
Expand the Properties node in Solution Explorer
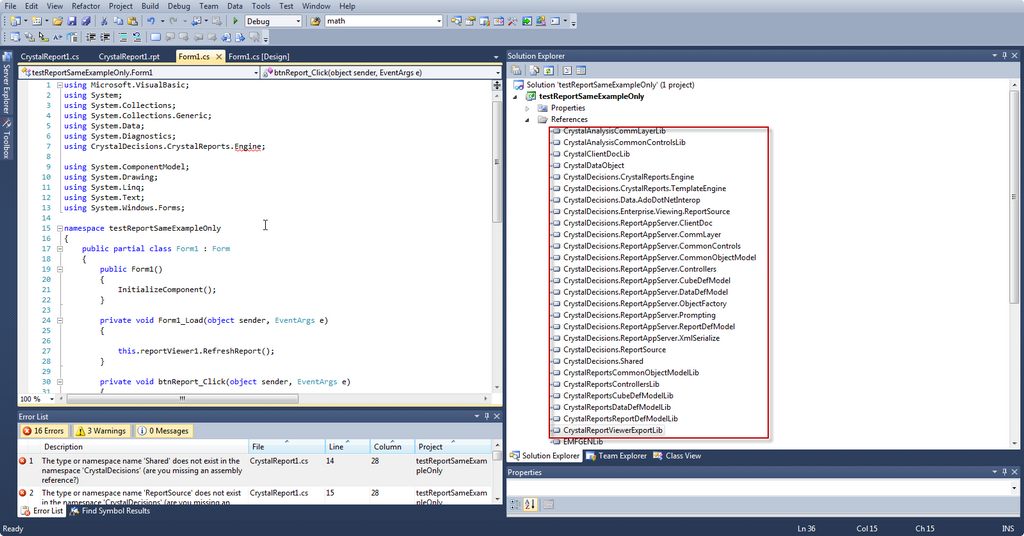(528, 108)
